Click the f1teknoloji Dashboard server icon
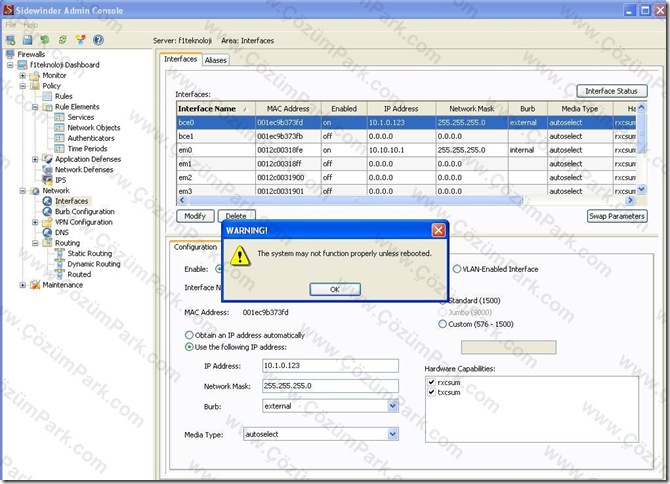 pyautogui.click(x=22, y=65)
